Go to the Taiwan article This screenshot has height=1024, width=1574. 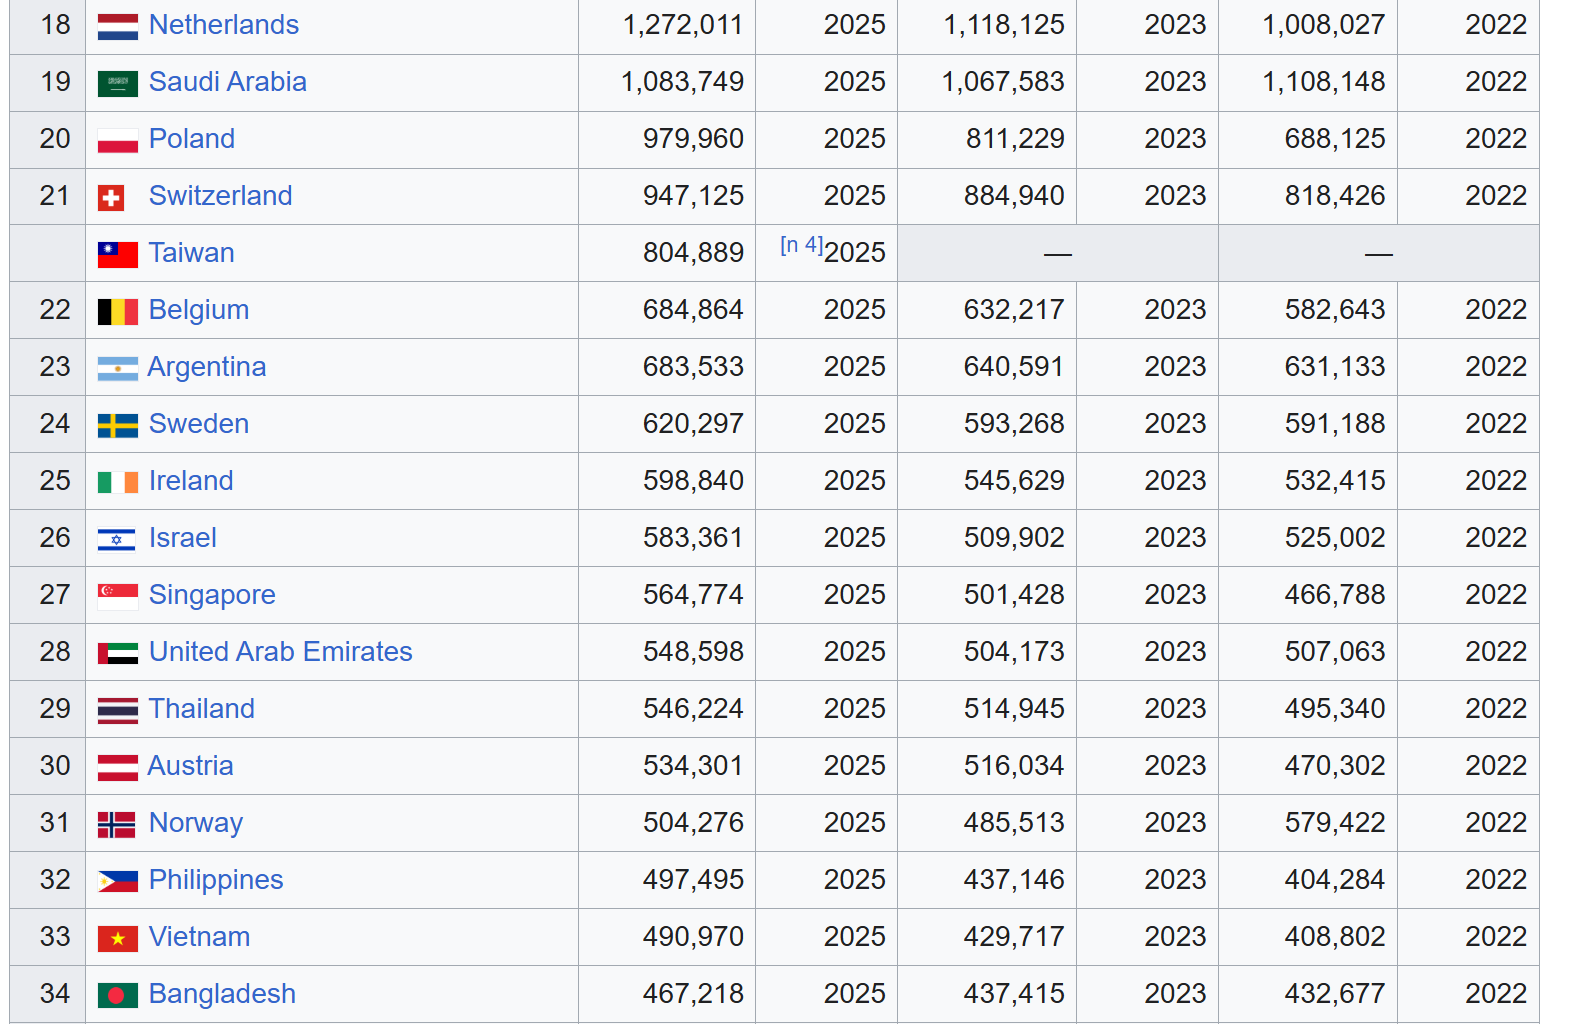pyautogui.click(x=192, y=253)
